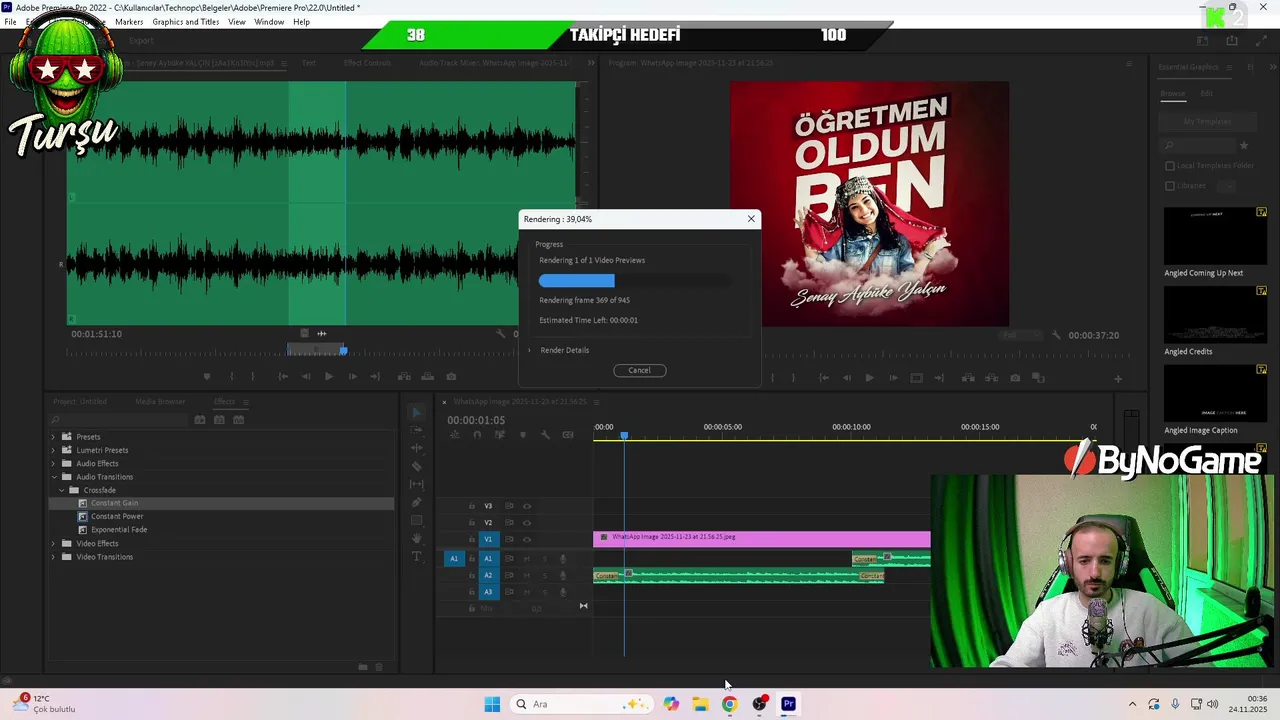Click the trash delete icon in Effects panel
1280x720 pixels.
[380, 667]
